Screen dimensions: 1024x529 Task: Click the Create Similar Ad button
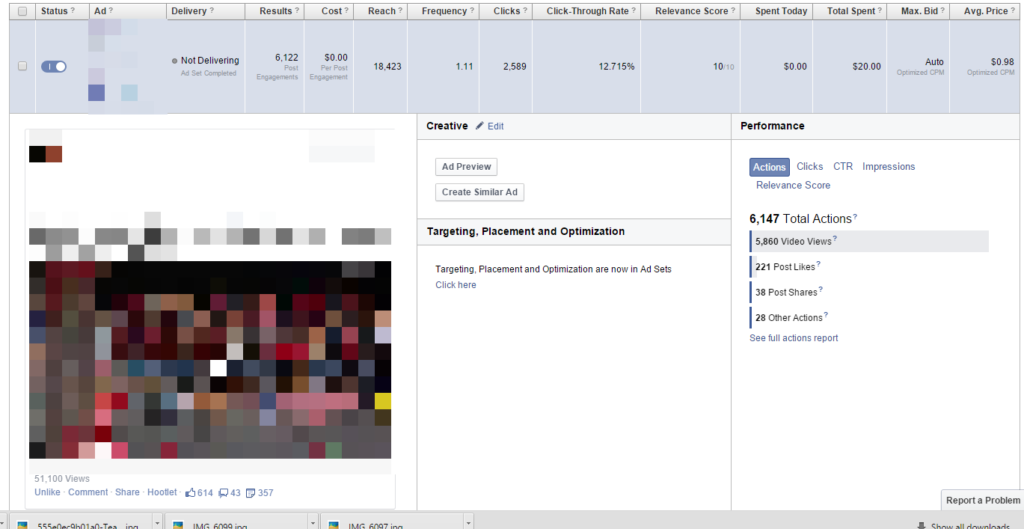coord(480,192)
